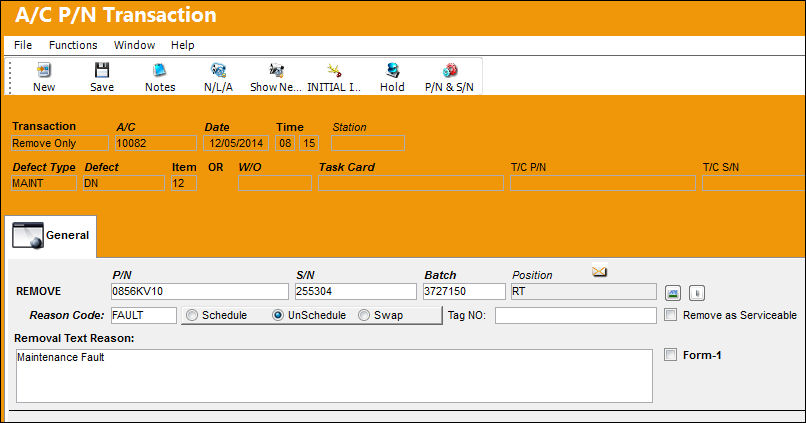Click the Time minute field showing 15
The image size is (806, 423).
(x=309, y=143)
